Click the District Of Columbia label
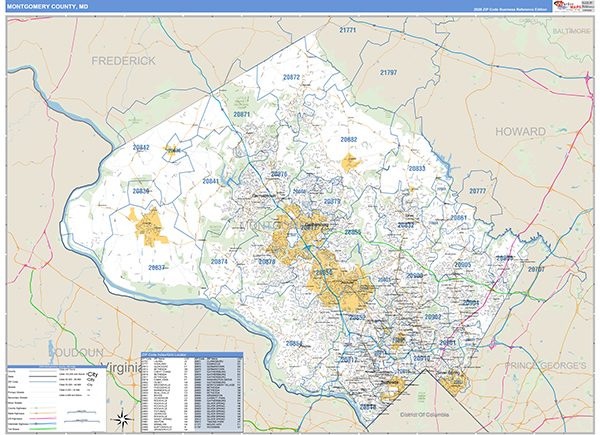This screenshot has width=600, height=435. tap(427, 414)
